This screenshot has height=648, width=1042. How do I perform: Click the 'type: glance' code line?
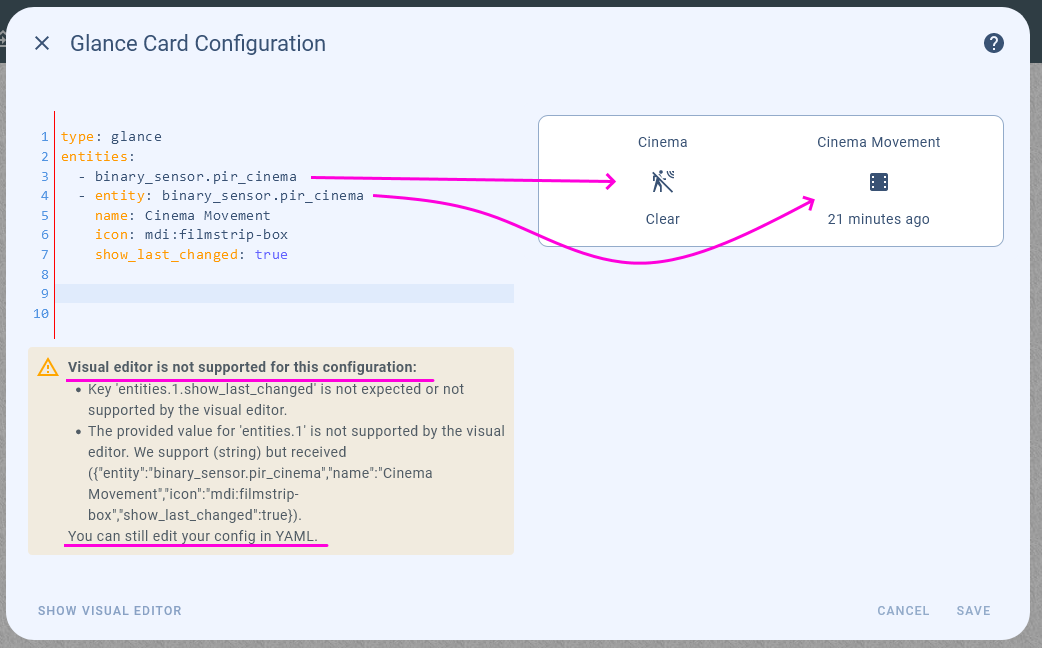111,137
